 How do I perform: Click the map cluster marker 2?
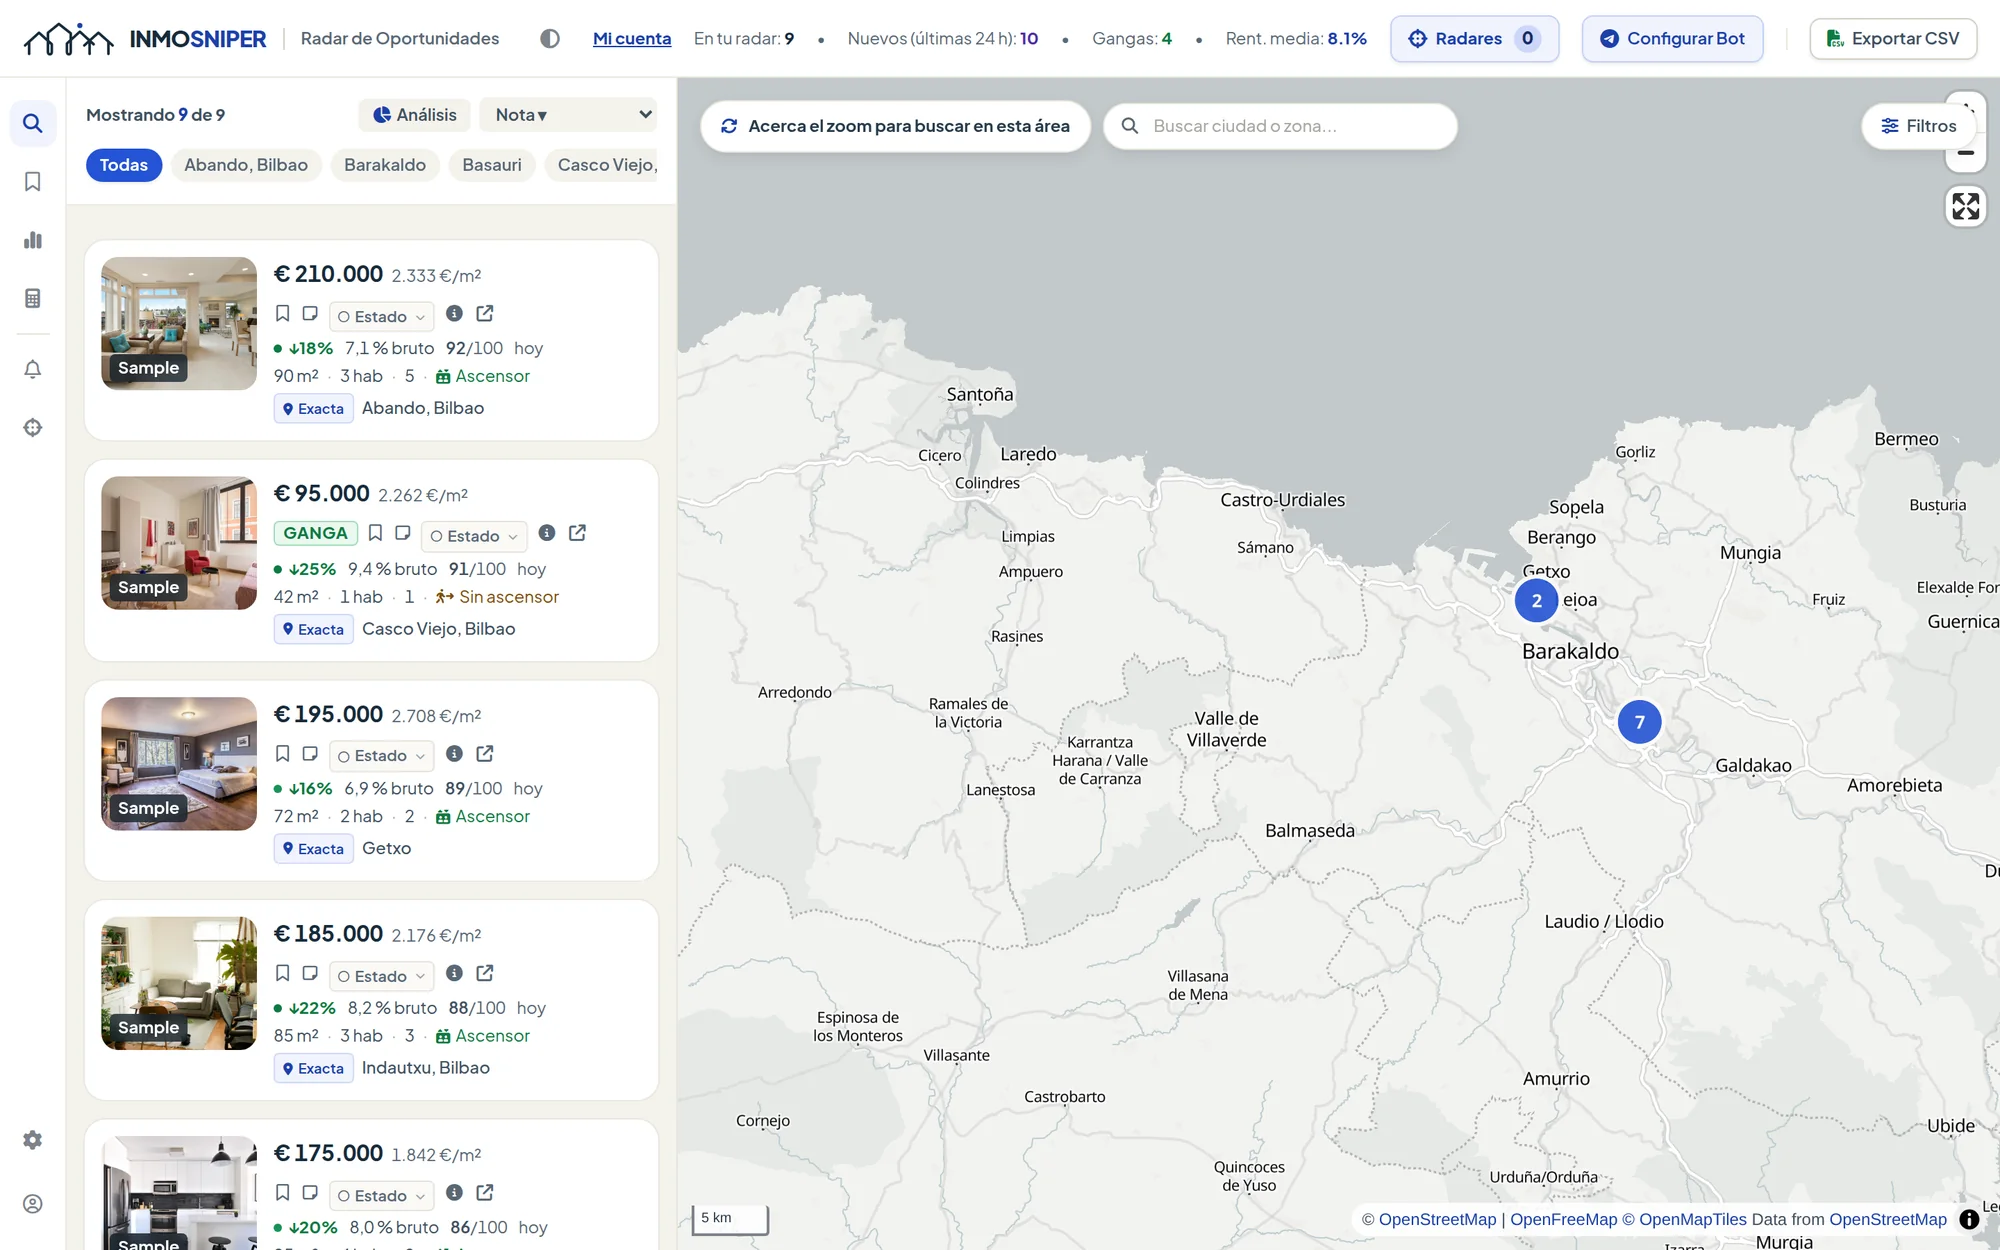(1536, 601)
